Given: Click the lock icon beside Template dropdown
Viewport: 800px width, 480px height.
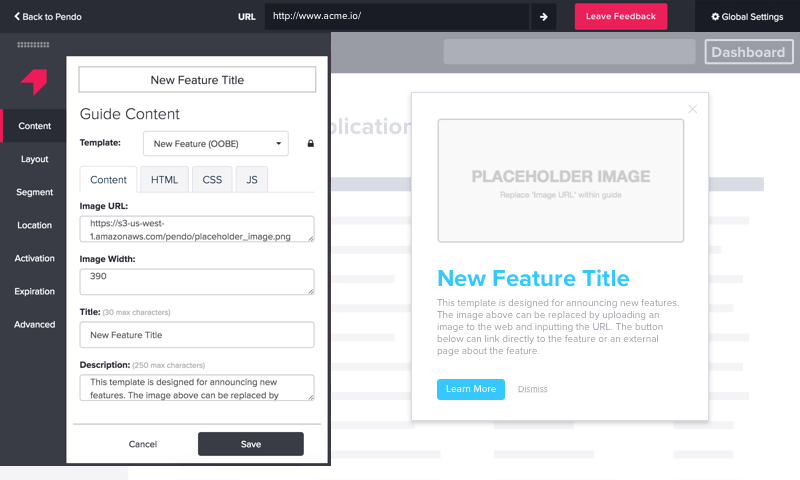Looking at the screenshot, I should click(310, 144).
